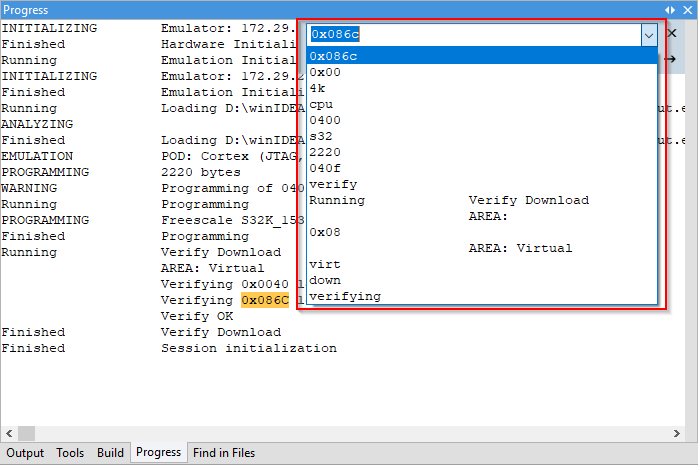This screenshot has height=465, width=698.
Task: Click the X icon beside search box
Action: point(673,34)
